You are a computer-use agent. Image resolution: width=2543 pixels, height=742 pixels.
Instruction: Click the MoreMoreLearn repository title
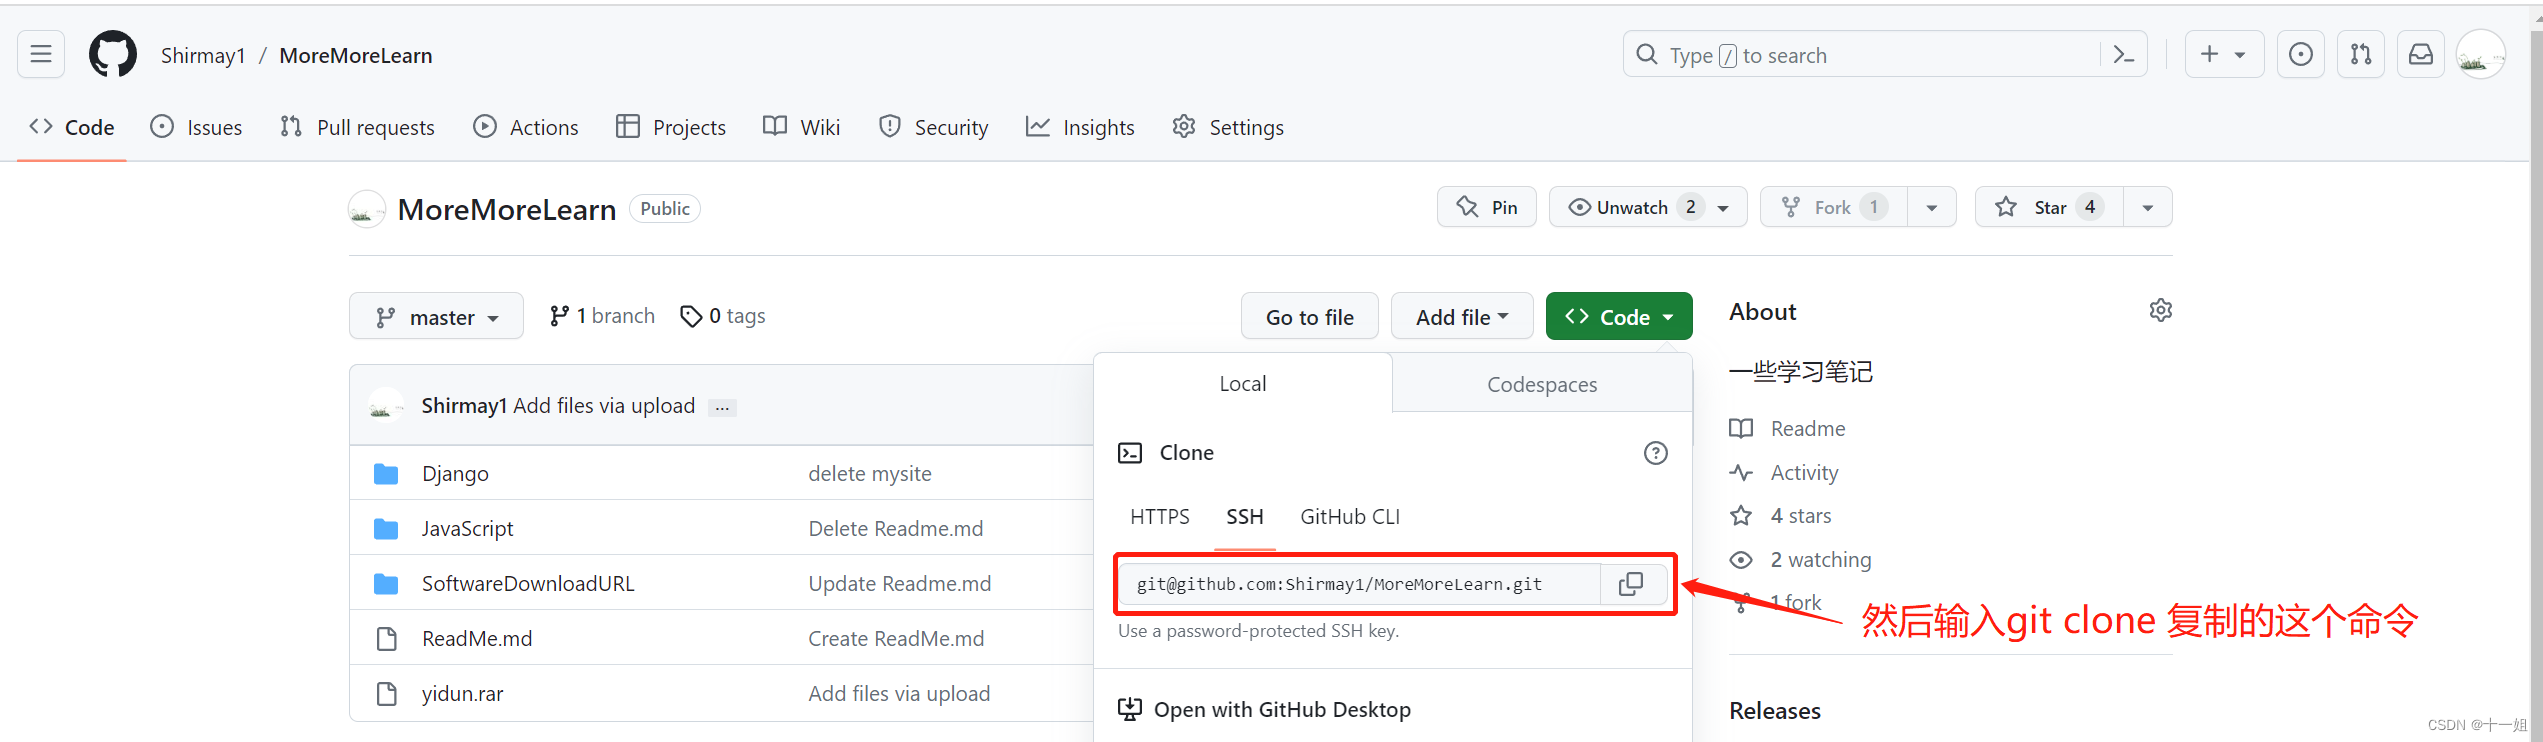(507, 209)
